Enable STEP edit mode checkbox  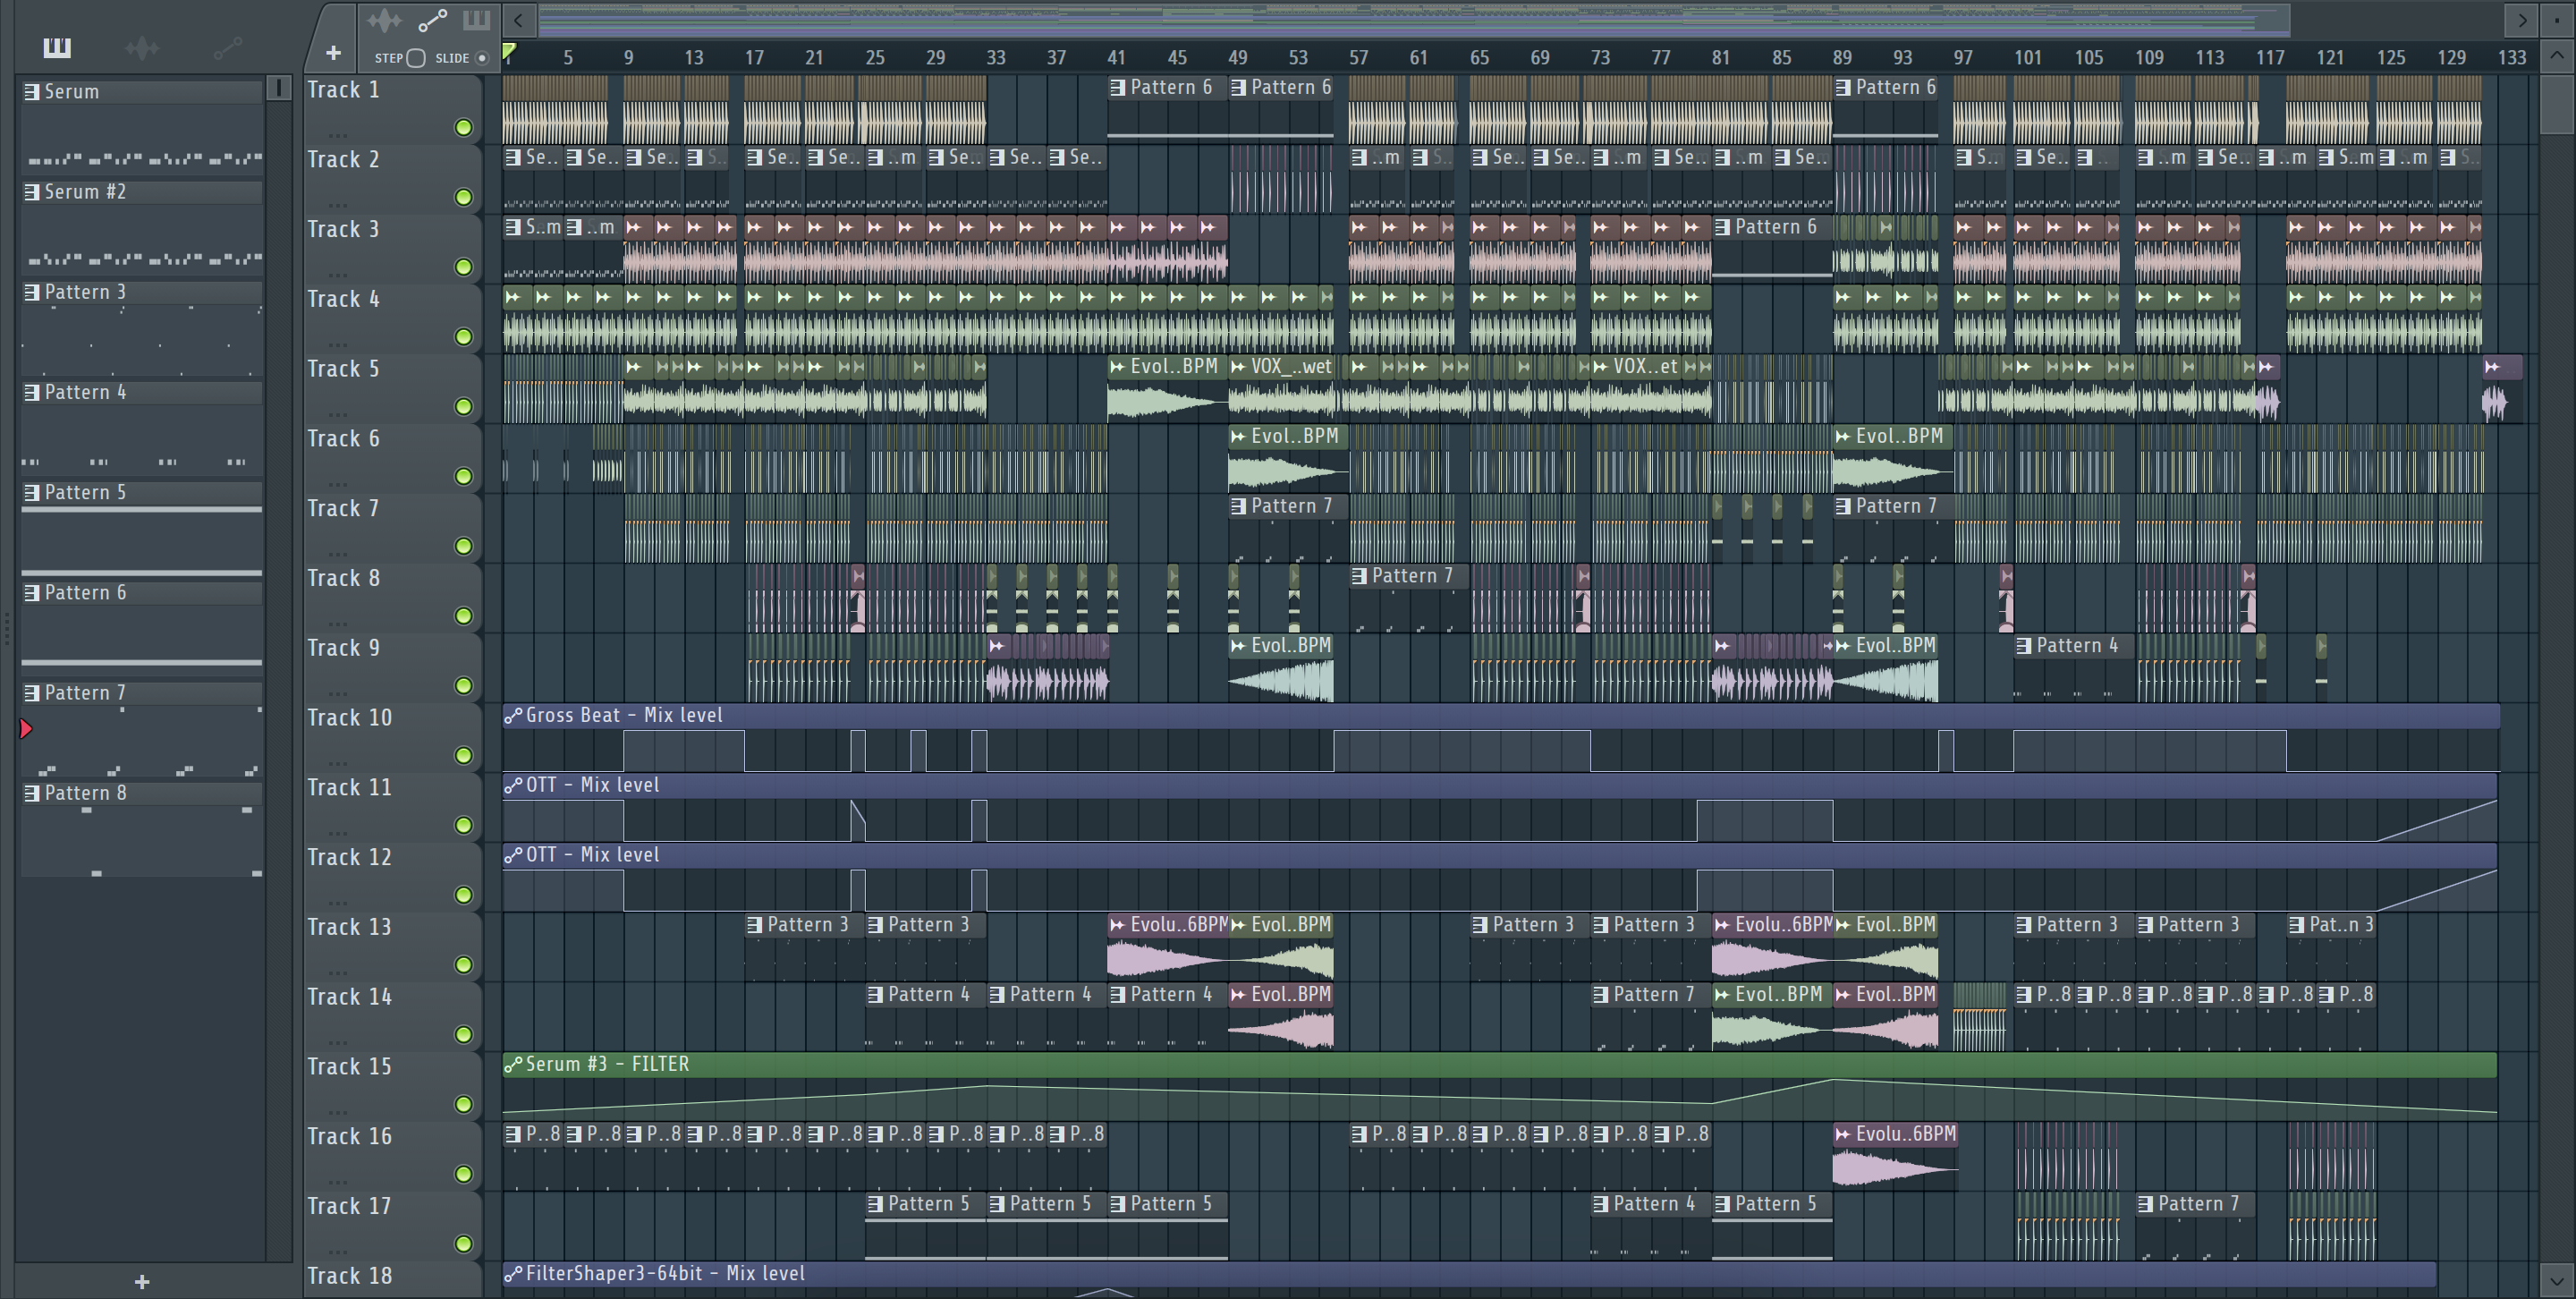(x=417, y=58)
